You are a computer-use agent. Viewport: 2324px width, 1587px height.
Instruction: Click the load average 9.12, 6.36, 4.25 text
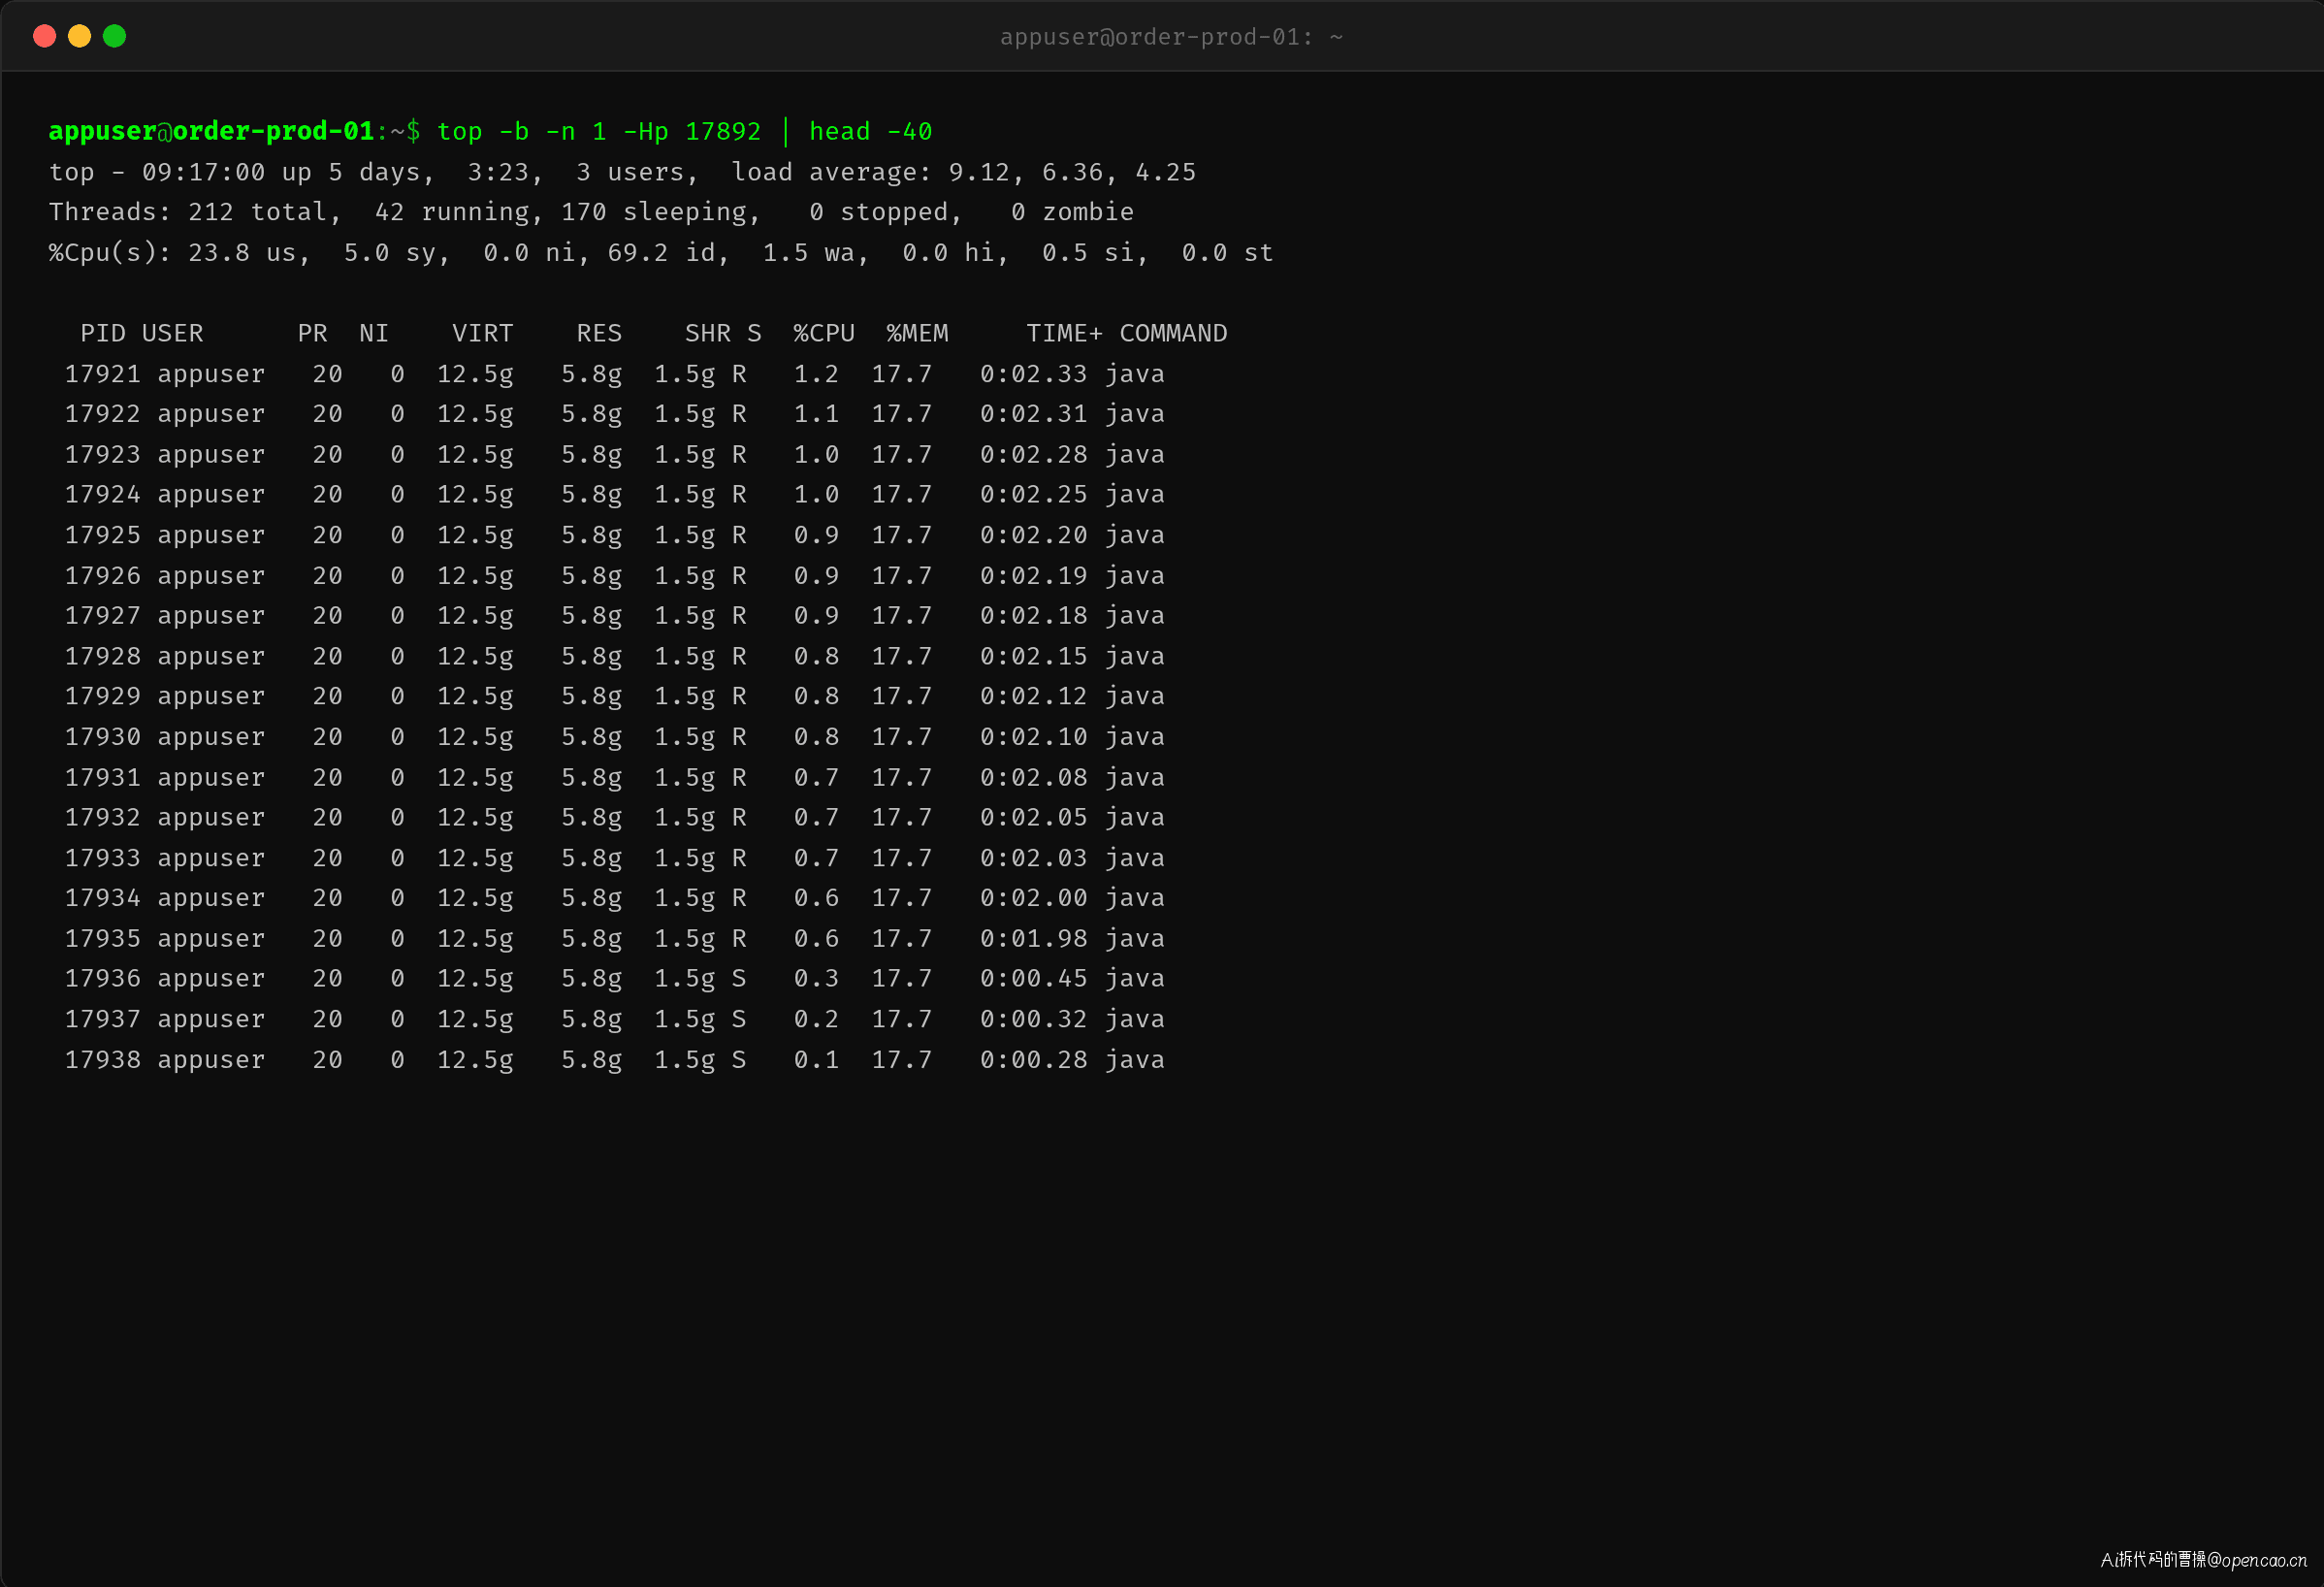(963, 172)
